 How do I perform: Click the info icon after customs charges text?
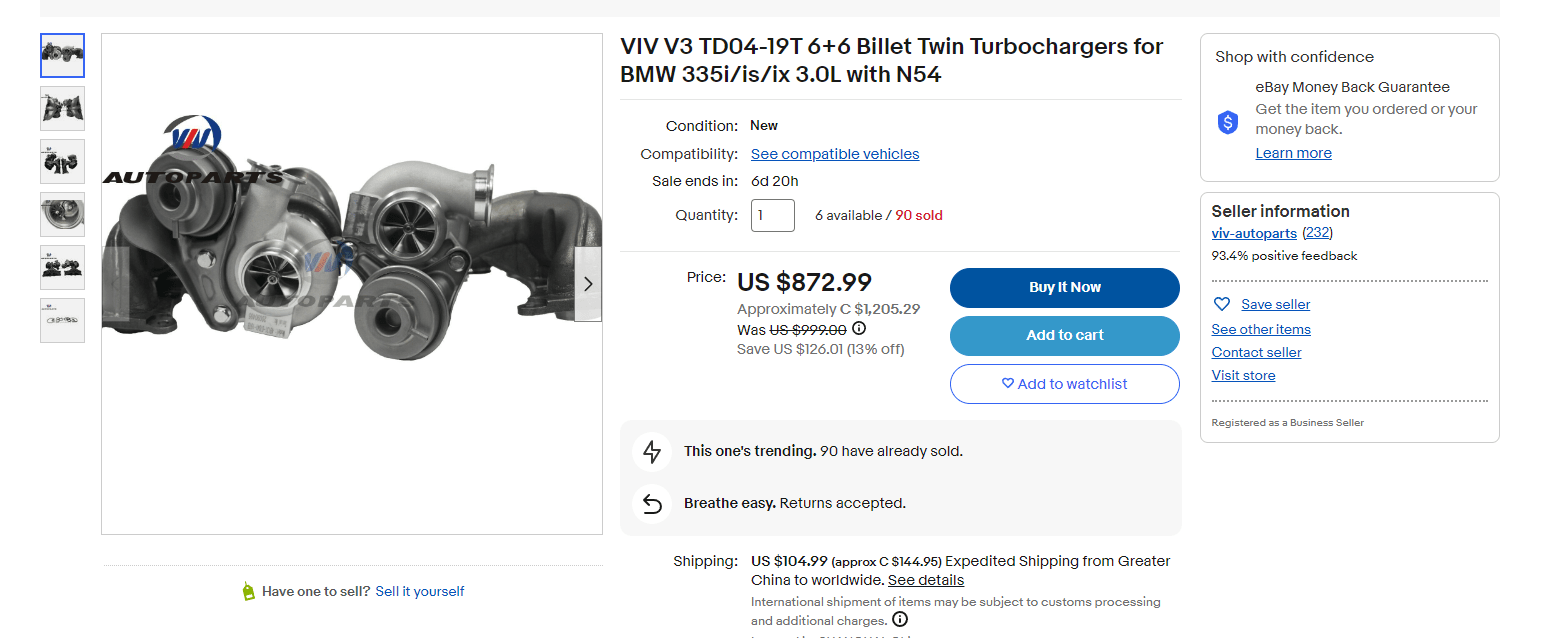[x=899, y=620]
